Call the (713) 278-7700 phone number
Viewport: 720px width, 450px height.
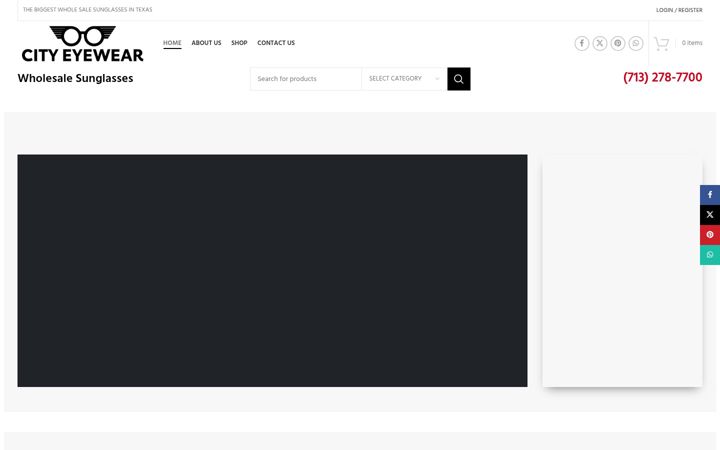tap(663, 77)
